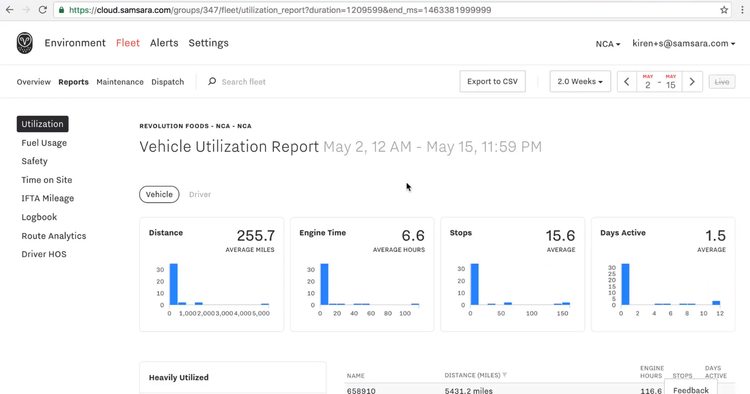Open the Driver HOS report

point(44,254)
